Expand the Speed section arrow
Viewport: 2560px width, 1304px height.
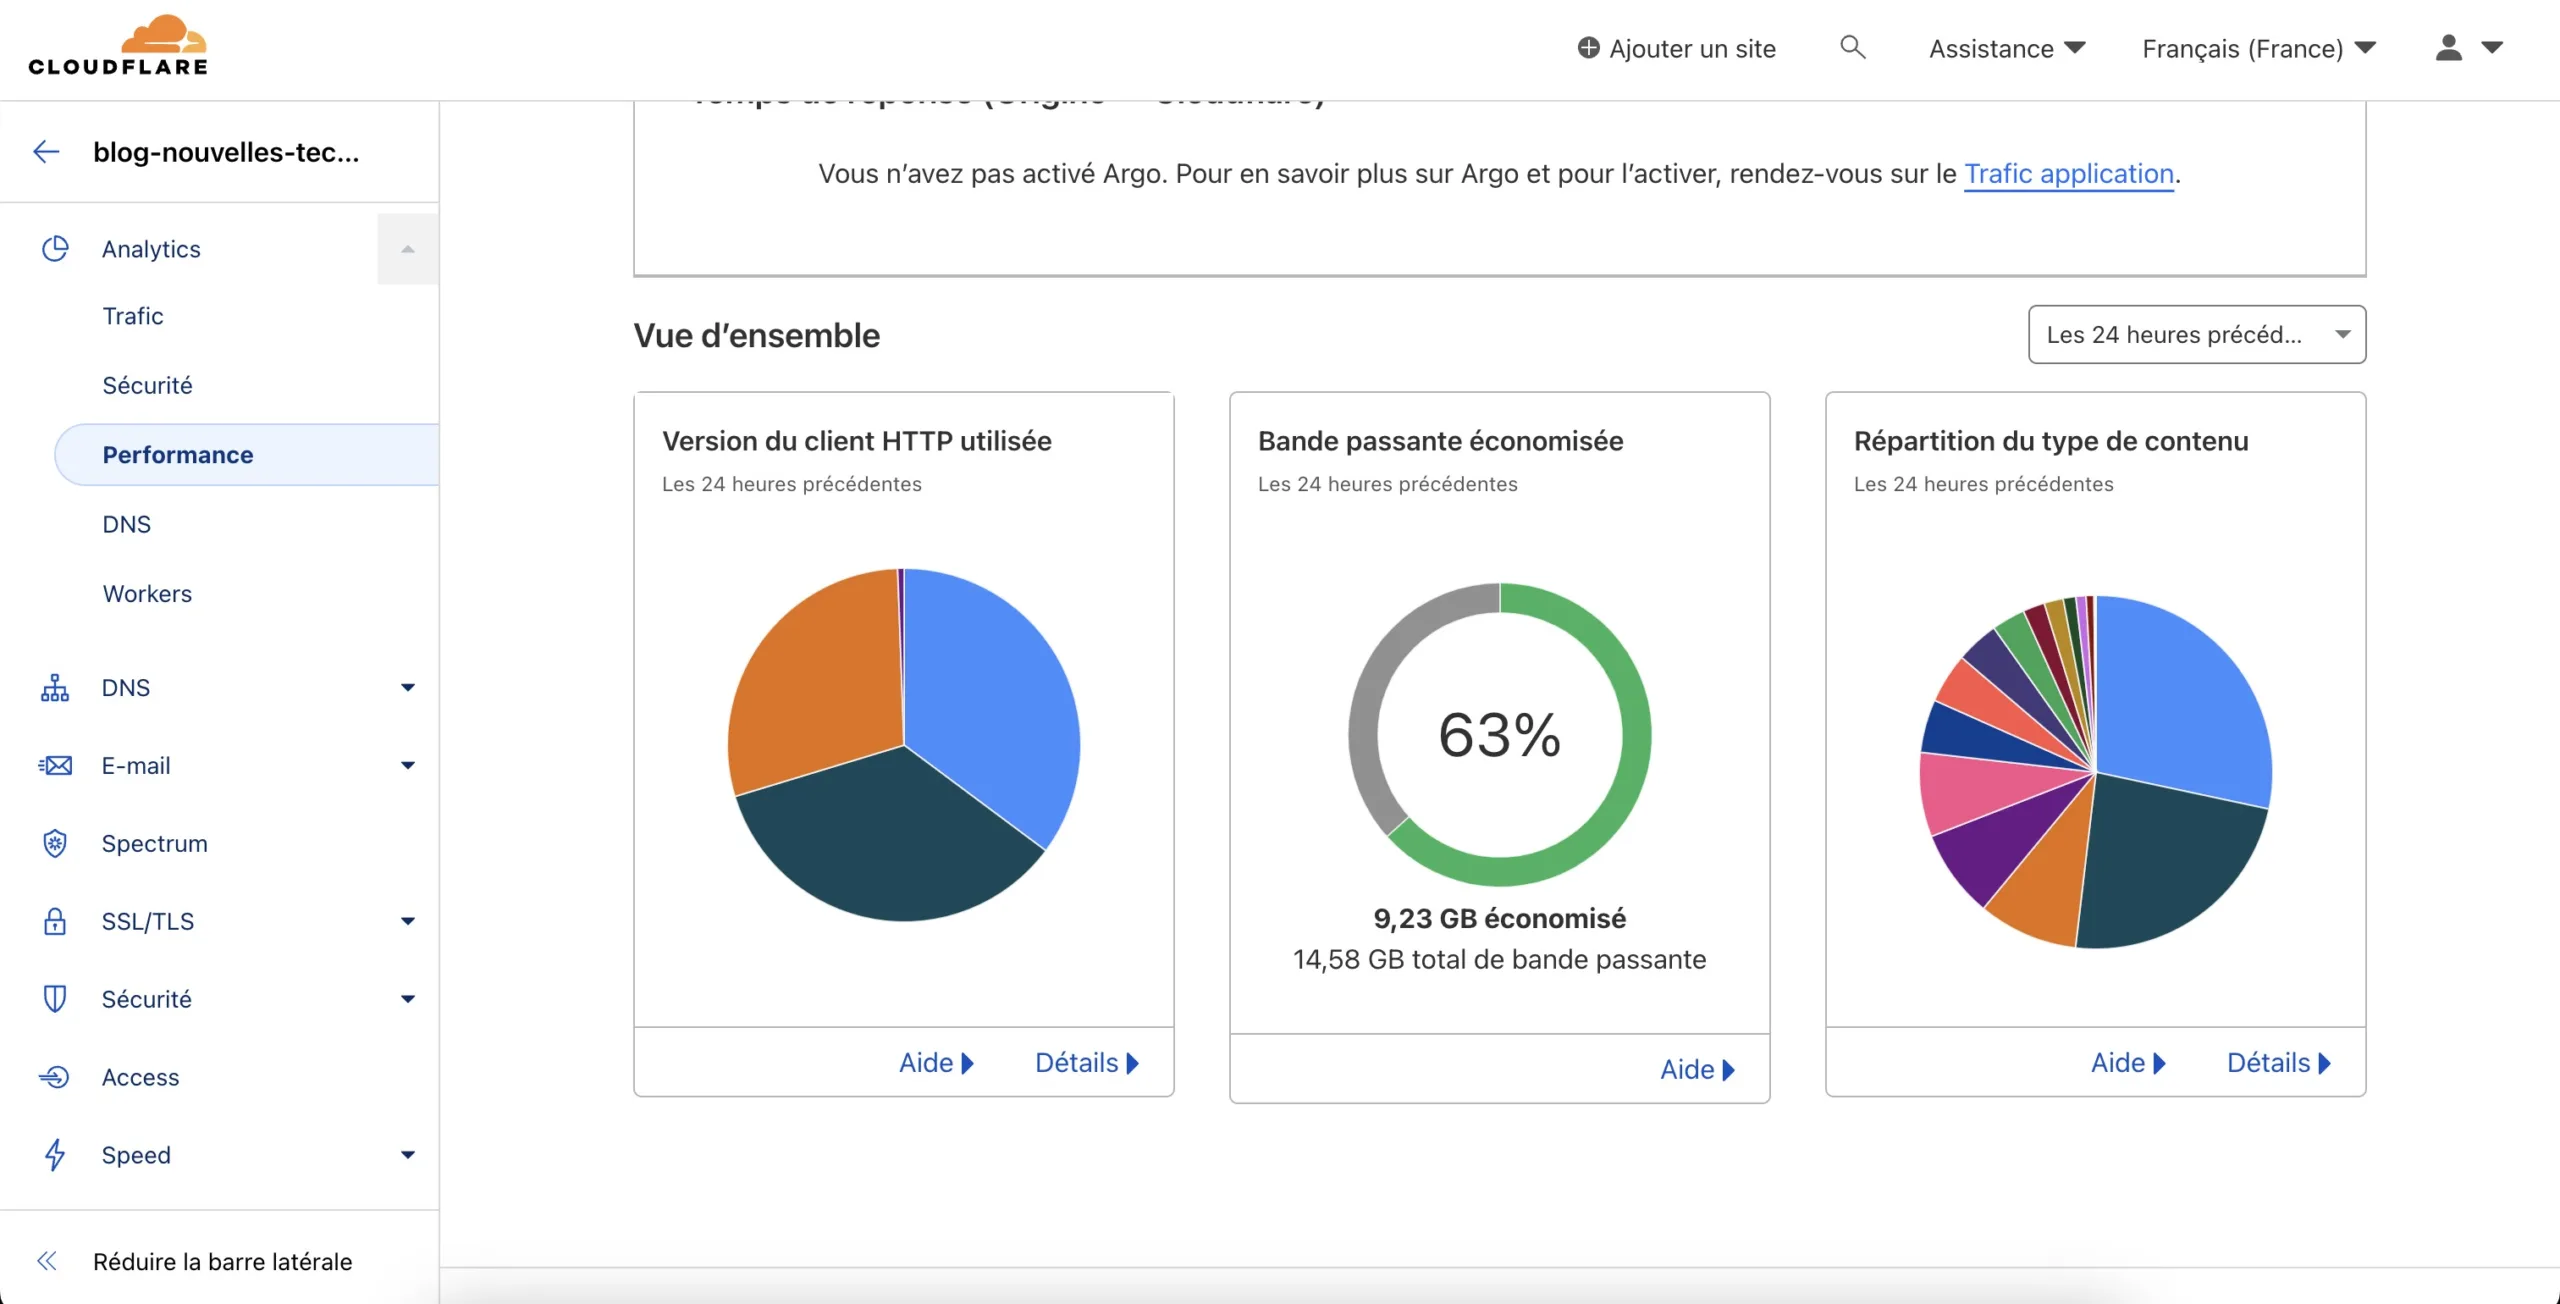pos(408,1156)
